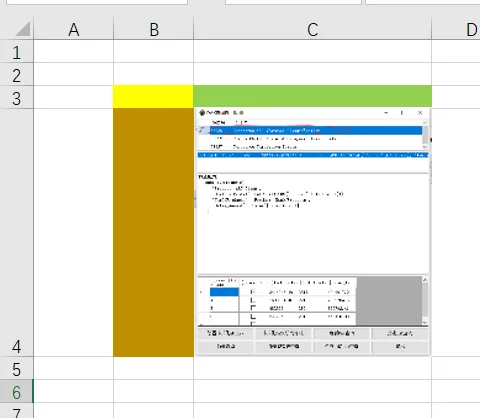
Task: Select the embedded screenshot picture in C4
Action: pos(313,232)
